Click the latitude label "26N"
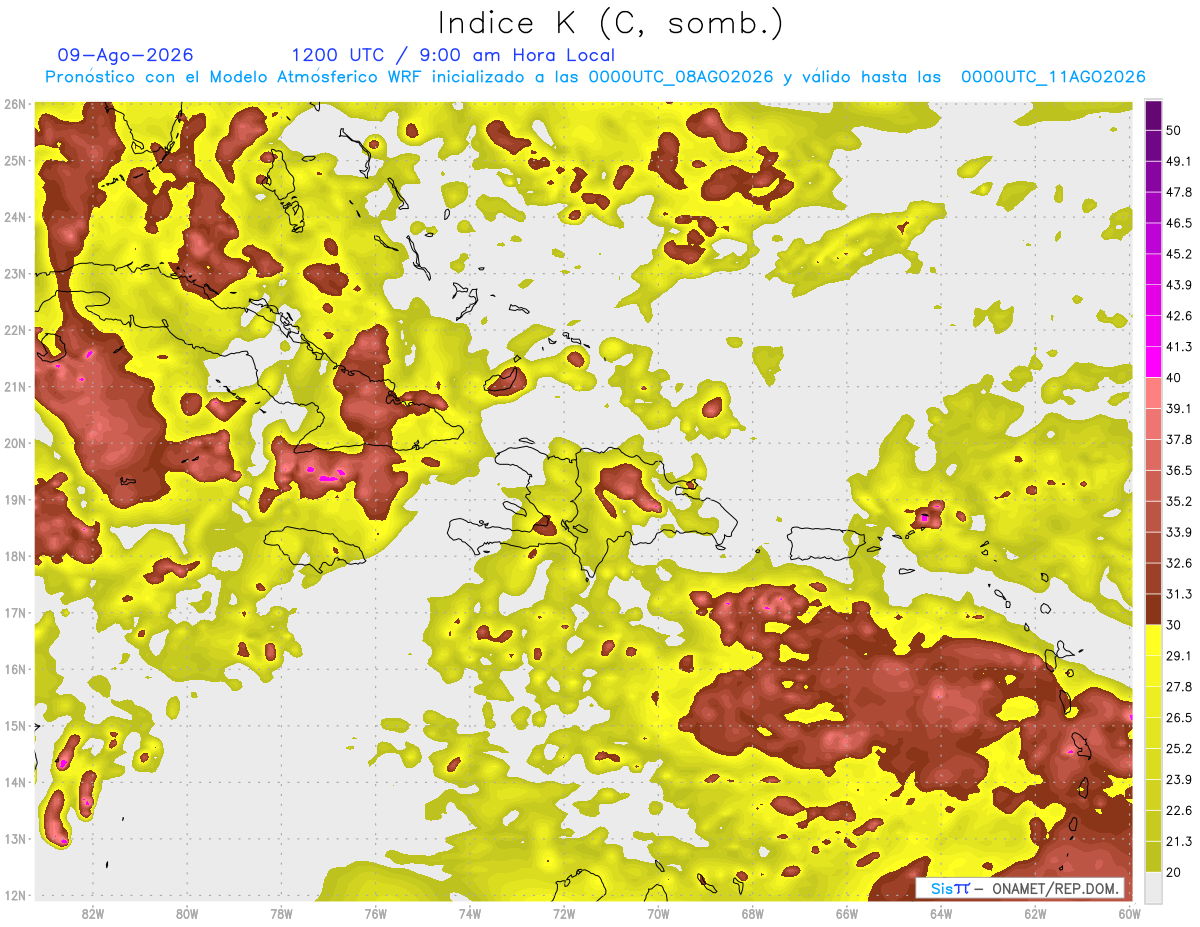1200x927 pixels. [x=14, y=104]
